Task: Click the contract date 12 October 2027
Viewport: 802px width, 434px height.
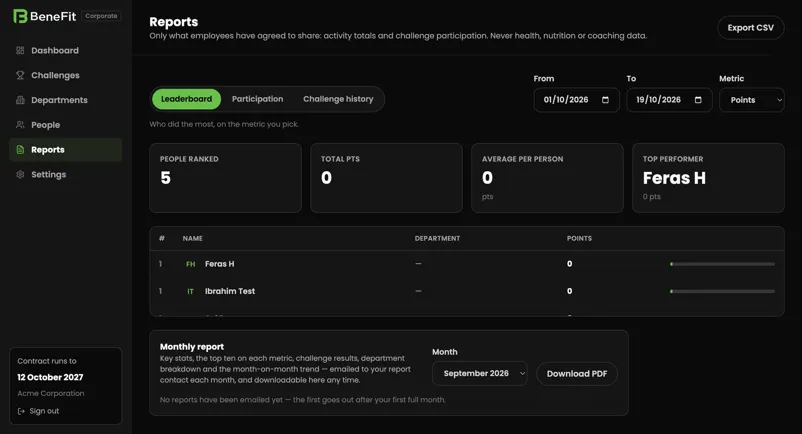Action: click(x=50, y=377)
